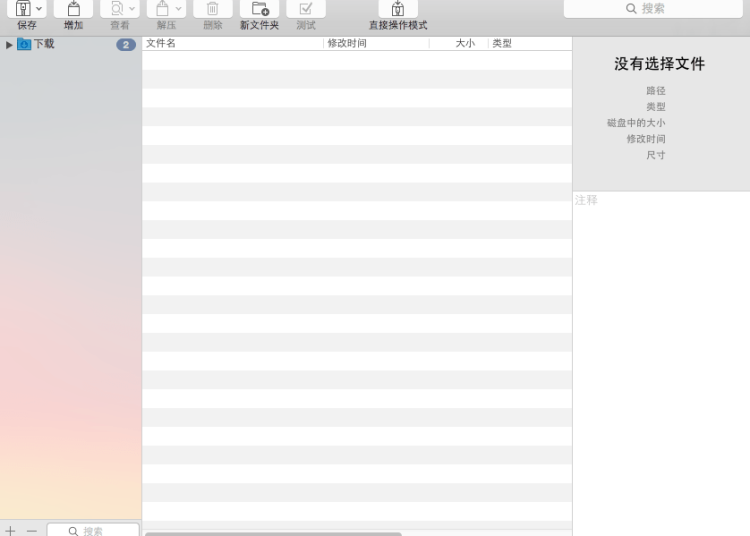Viewport: 750px width, 536px height.
Task: Open the dropdown arrow beside 查看
Action: click(132, 9)
